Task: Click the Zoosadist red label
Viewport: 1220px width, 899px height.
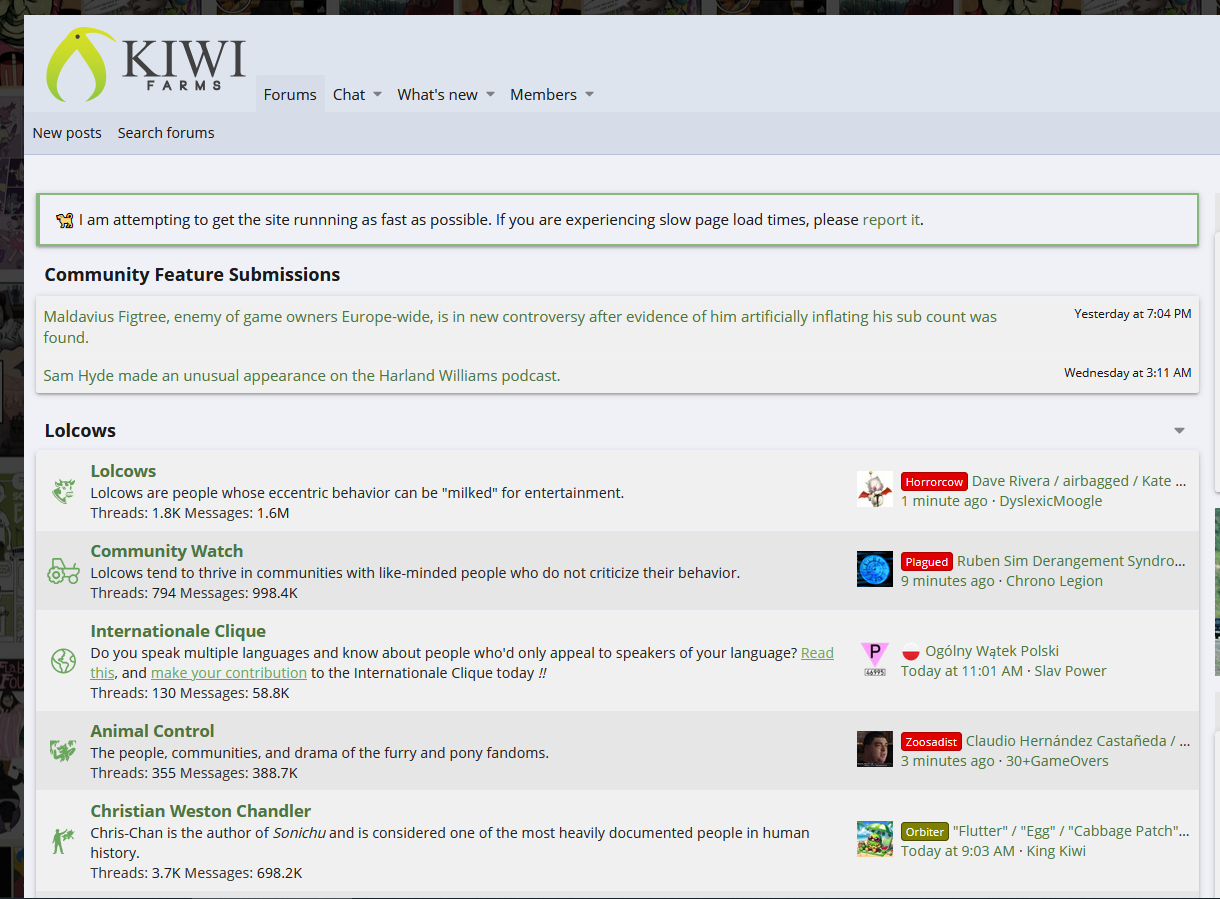Action: [931, 741]
